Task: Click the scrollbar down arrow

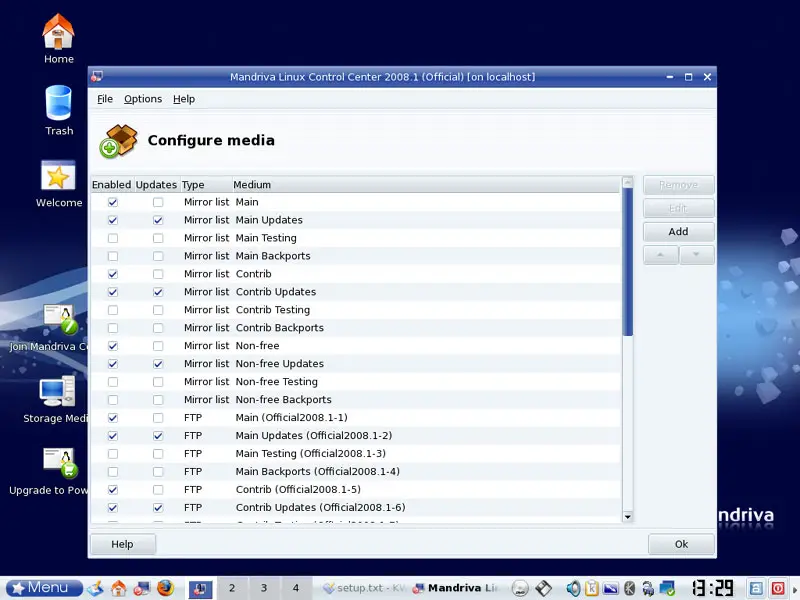Action: coord(628,517)
